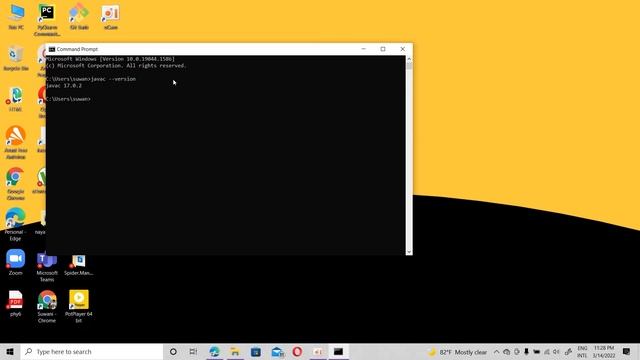Show hidden system tray icons
Viewport: 640px width, 360px height.
(x=496, y=352)
